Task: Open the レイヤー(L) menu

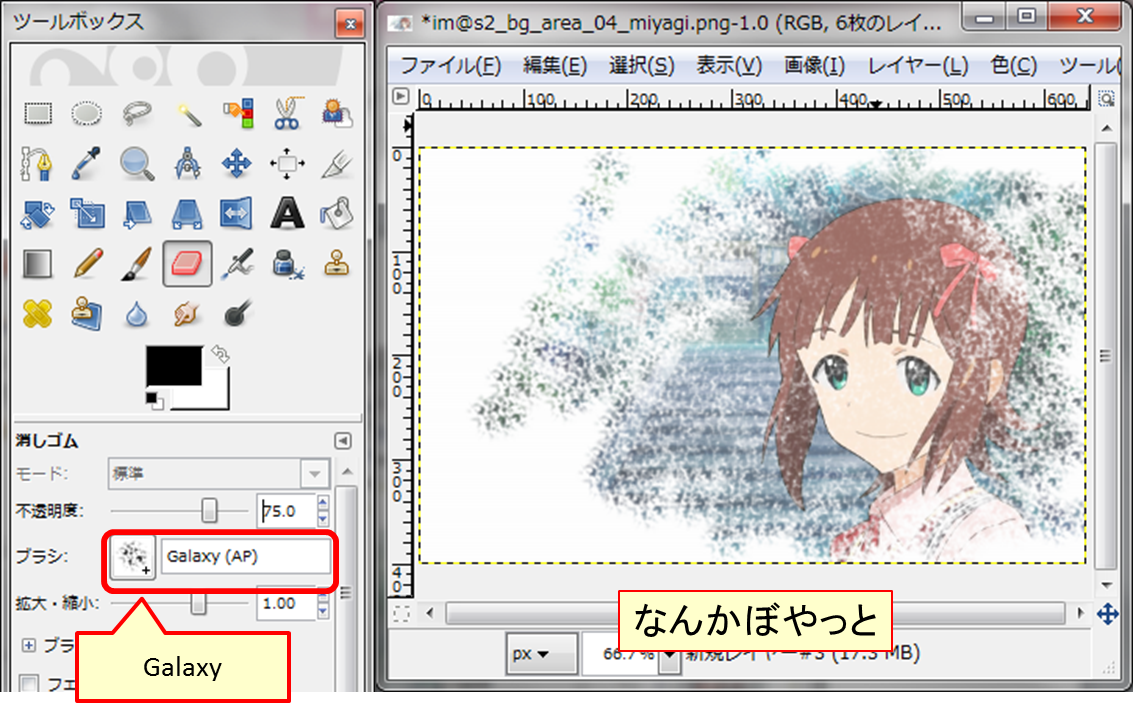Action: 918,66
